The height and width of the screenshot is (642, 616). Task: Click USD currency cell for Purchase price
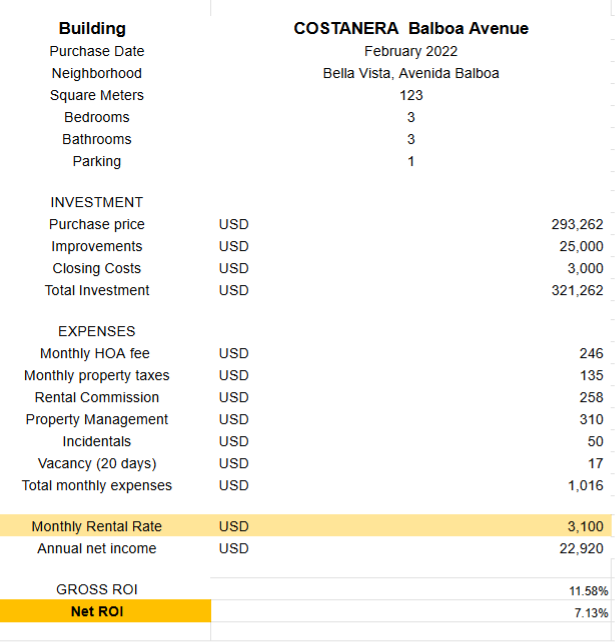click(233, 224)
